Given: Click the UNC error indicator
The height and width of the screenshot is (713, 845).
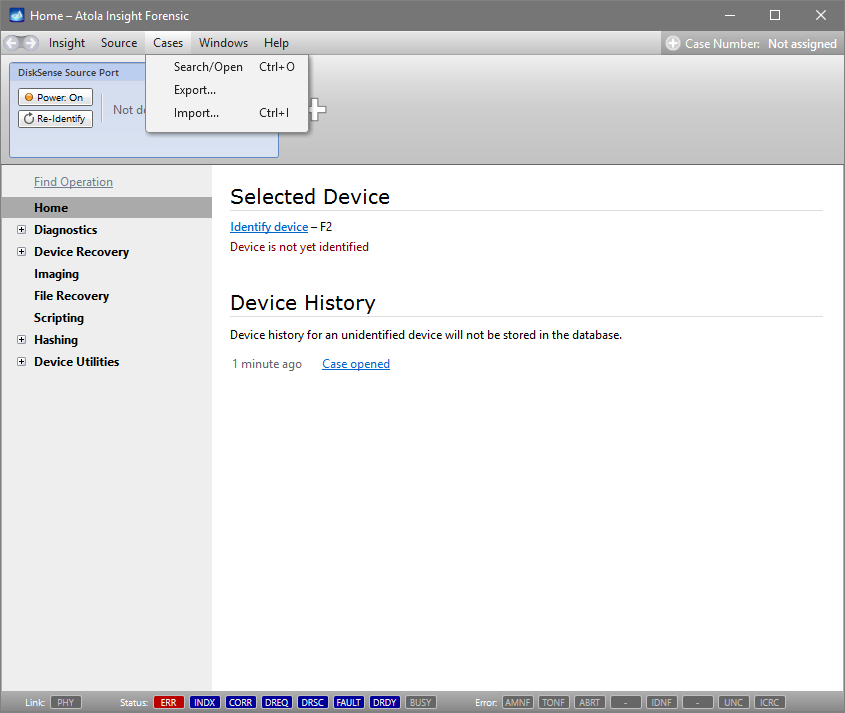Looking at the screenshot, I should (733, 702).
